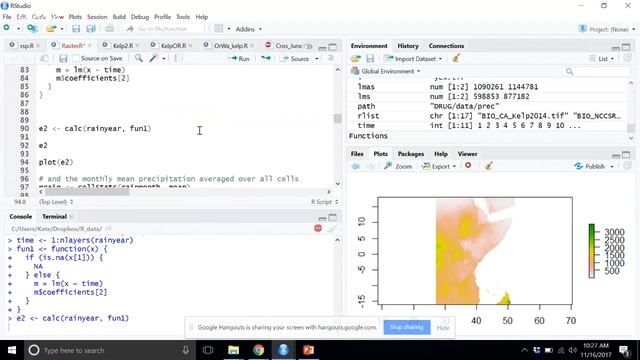Open File Explorer from the taskbar
This screenshot has width=640, height=360.
[x=233, y=350]
